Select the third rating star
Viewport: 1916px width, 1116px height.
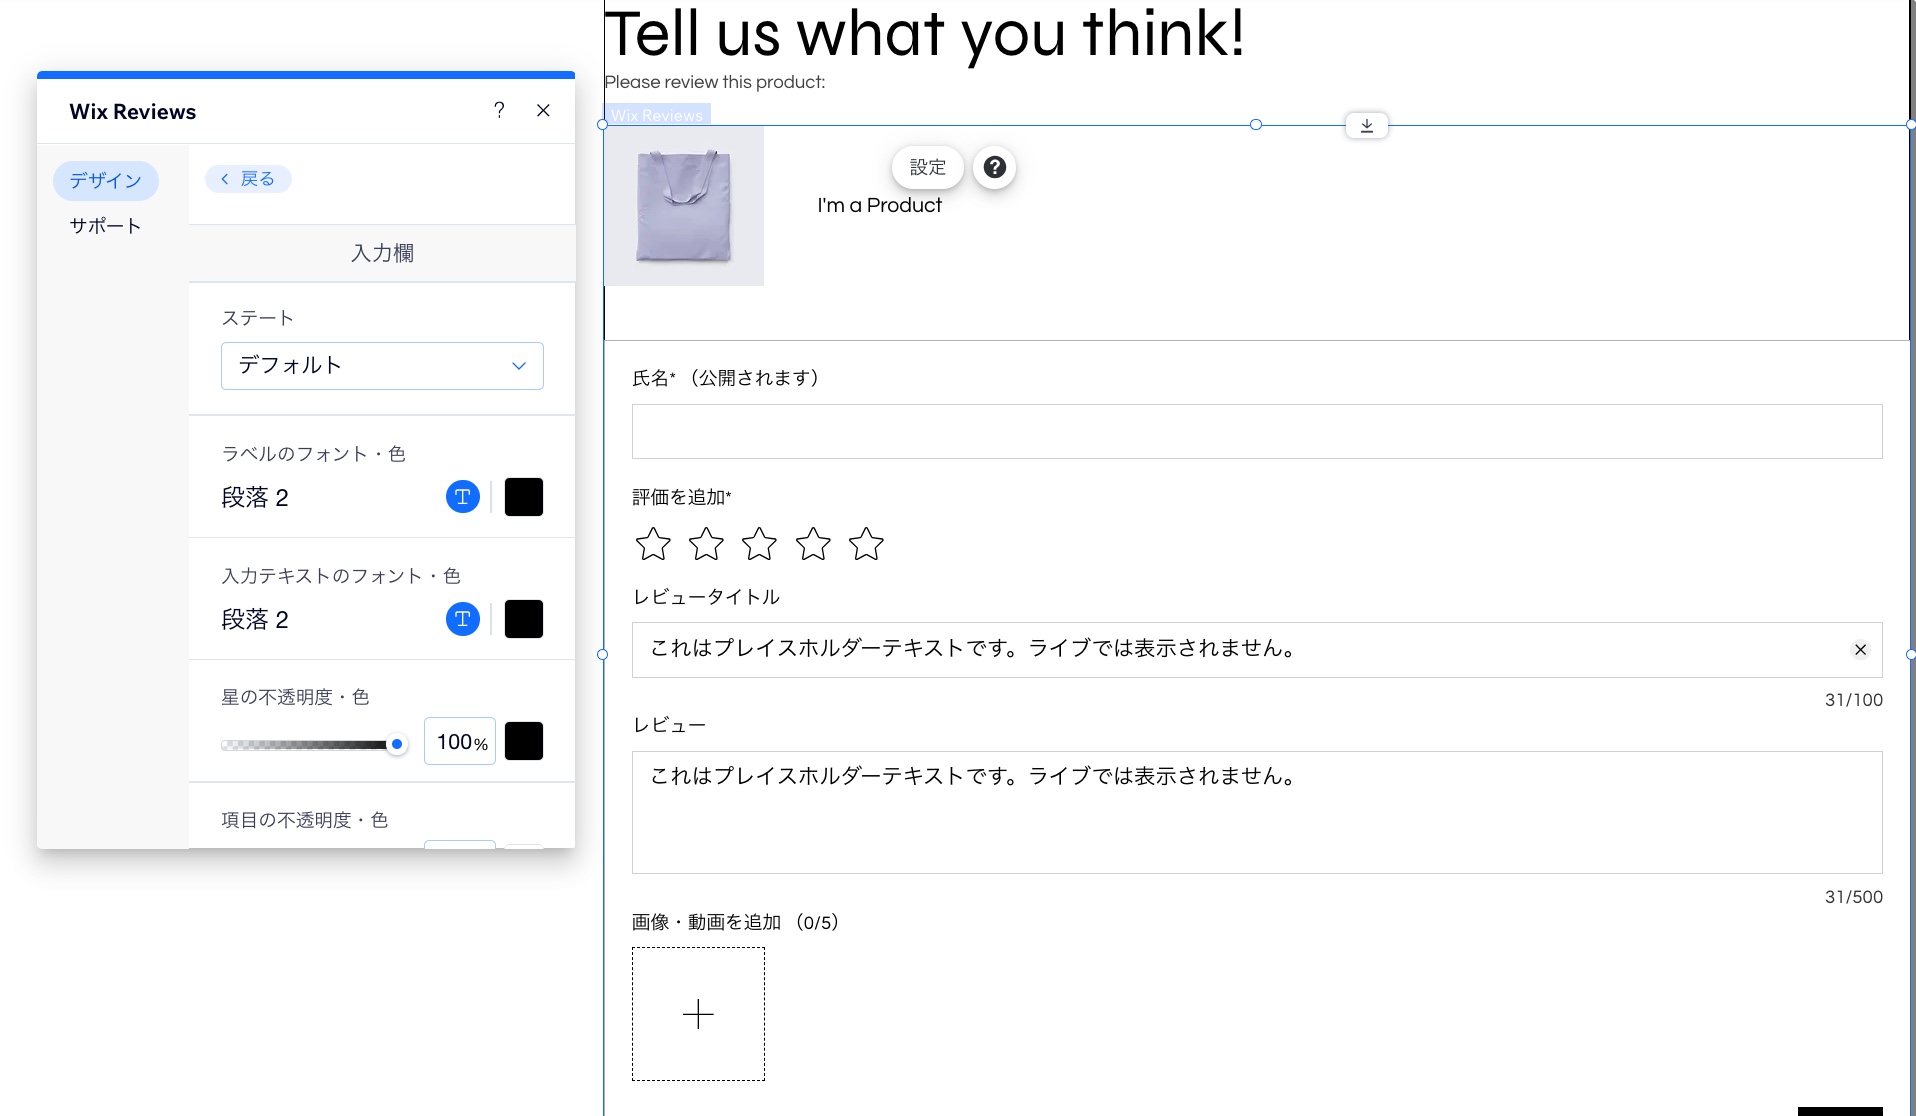[759, 544]
